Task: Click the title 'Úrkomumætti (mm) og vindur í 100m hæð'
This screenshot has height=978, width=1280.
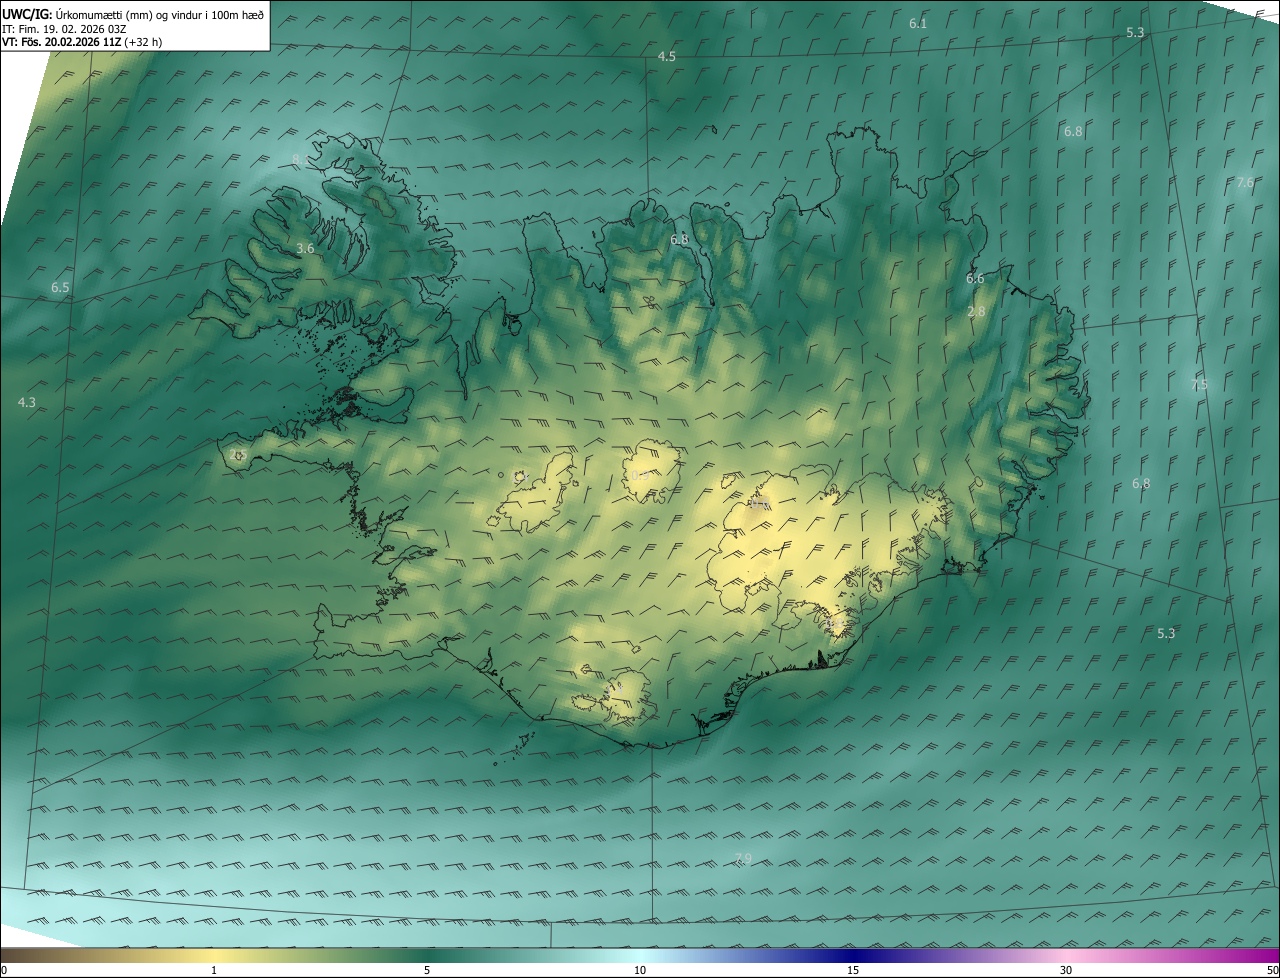Action: [x=160, y=14]
